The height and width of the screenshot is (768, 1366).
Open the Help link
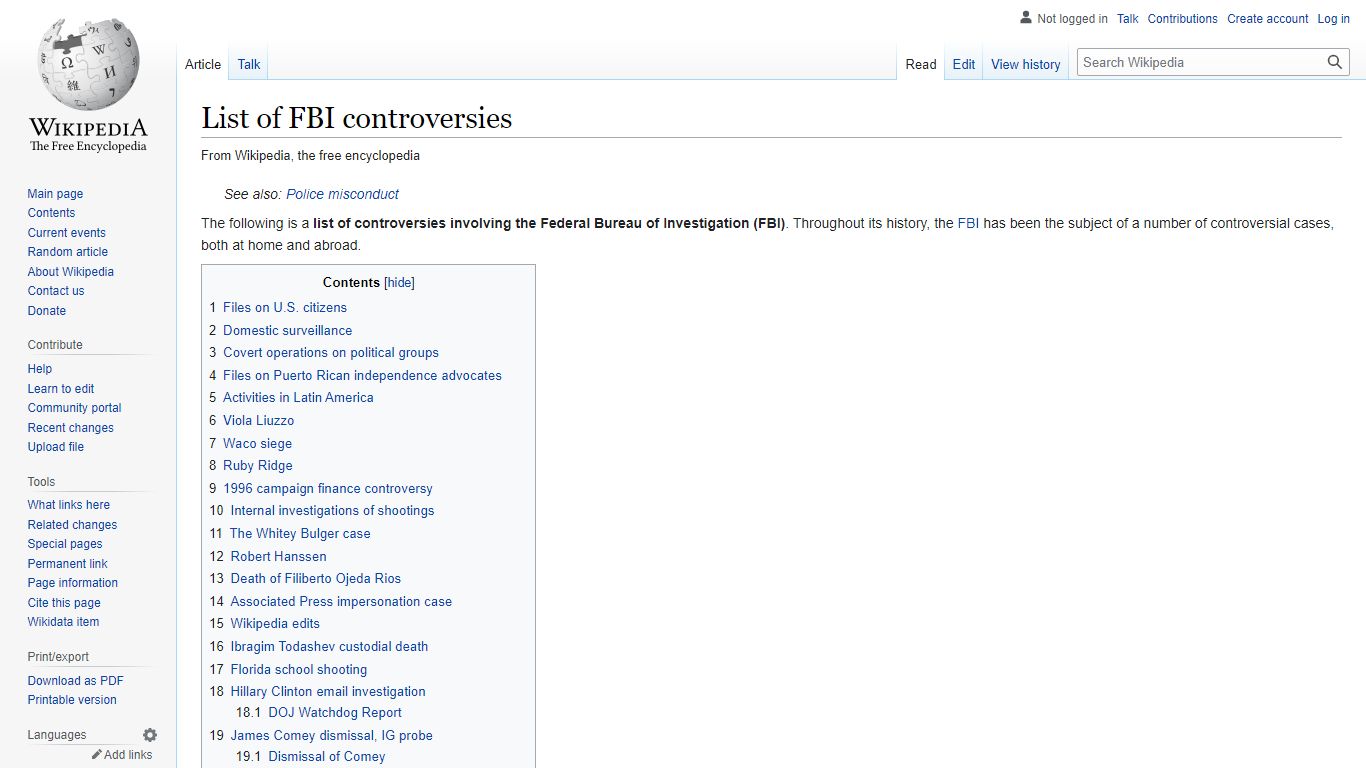point(40,369)
